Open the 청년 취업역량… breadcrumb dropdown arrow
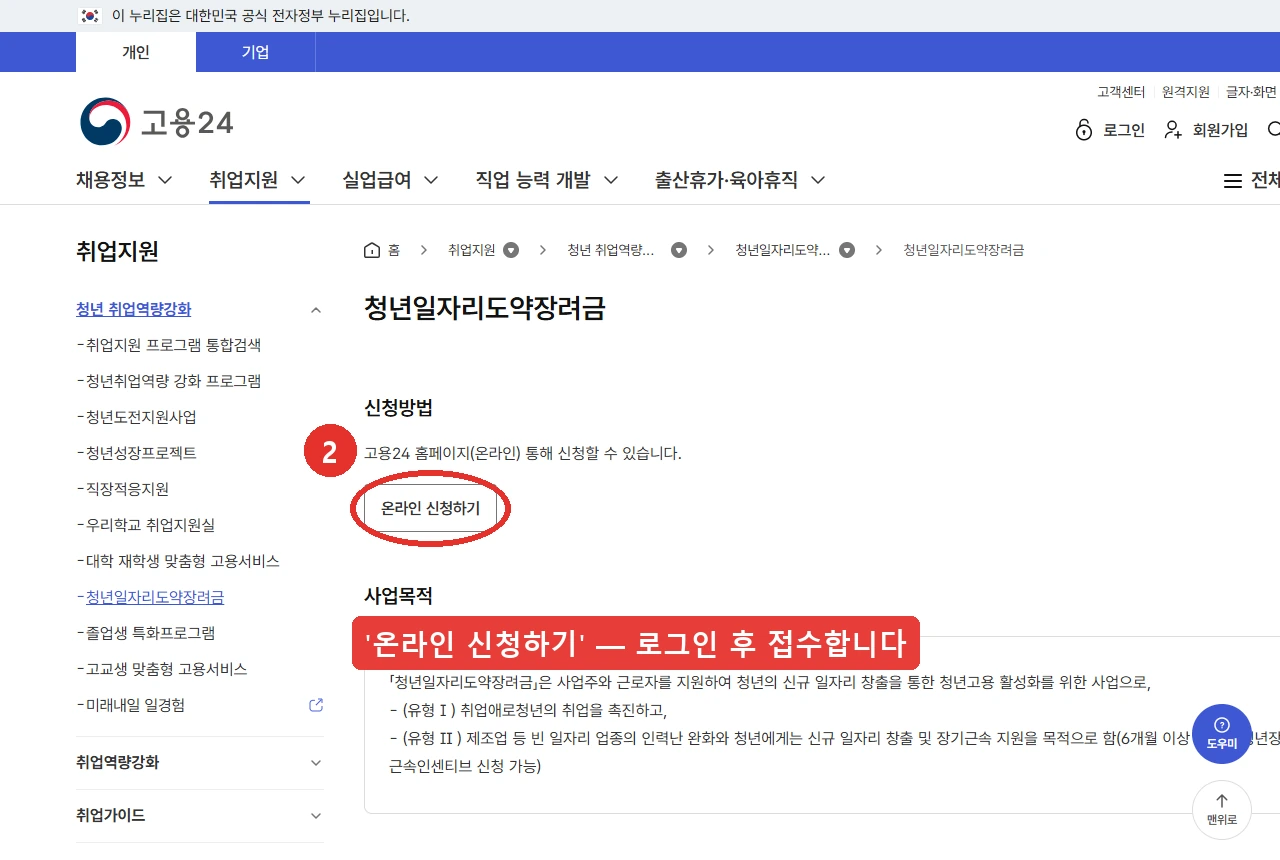Screen dimensions: 1280x860 point(679,250)
